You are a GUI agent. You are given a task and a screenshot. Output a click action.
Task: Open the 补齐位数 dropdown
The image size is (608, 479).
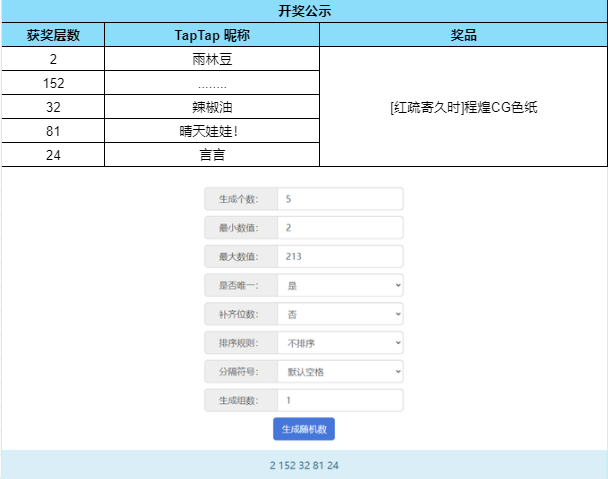pos(340,314)
